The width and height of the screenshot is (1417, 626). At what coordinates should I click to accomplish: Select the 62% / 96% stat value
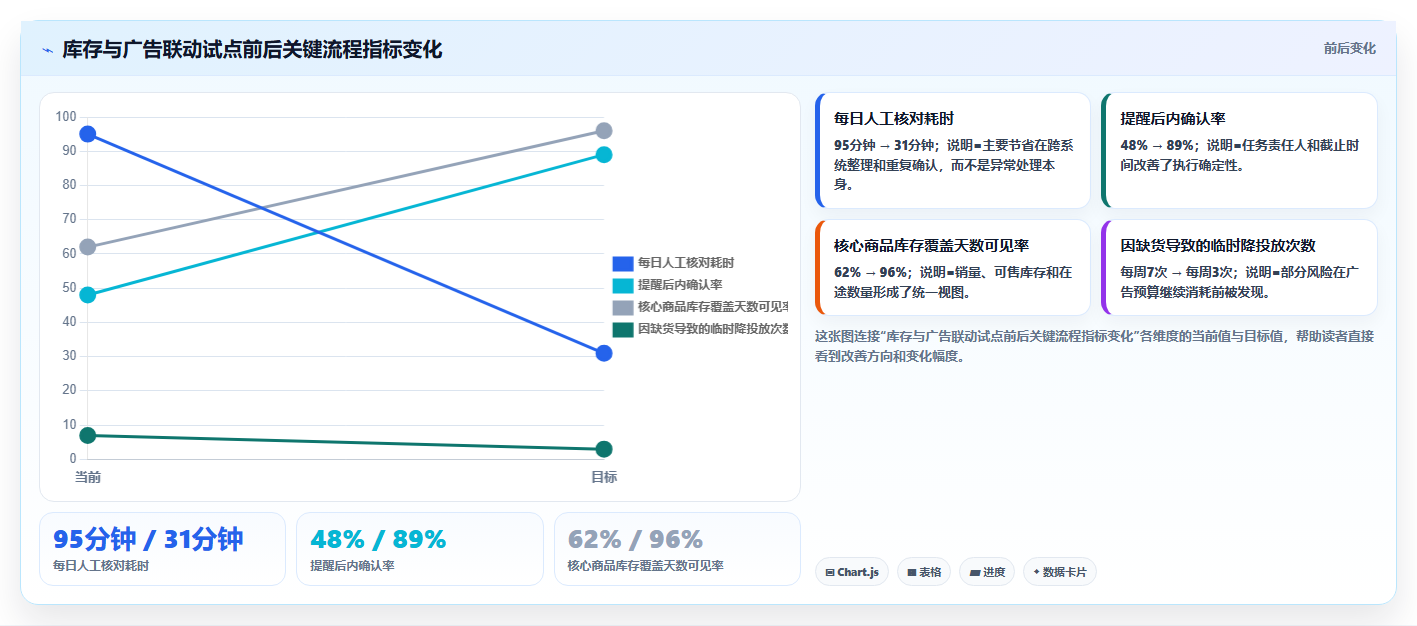[x=635, y=540]
